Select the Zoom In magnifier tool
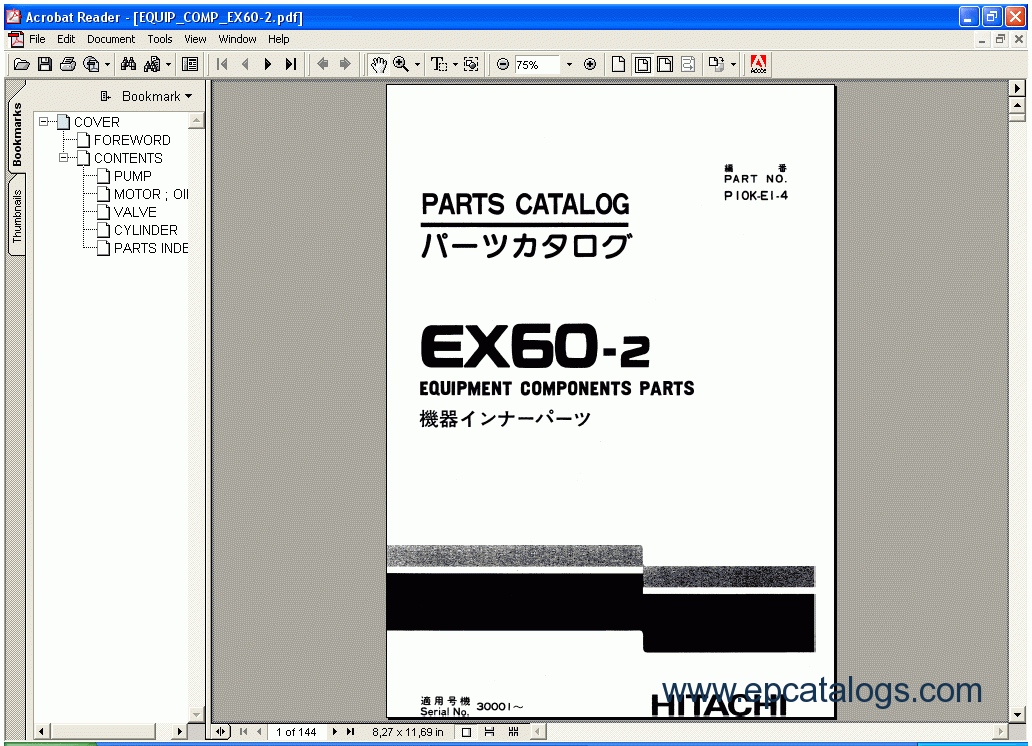Viewport: 1032px width, 746px height. coord(400,65)
